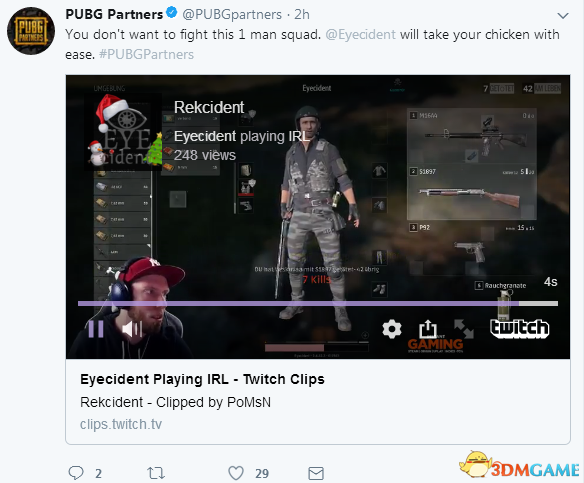Mute the clip volume speaker icon
The width and height of the screenshot is (584, 483).
click(132, 329)
